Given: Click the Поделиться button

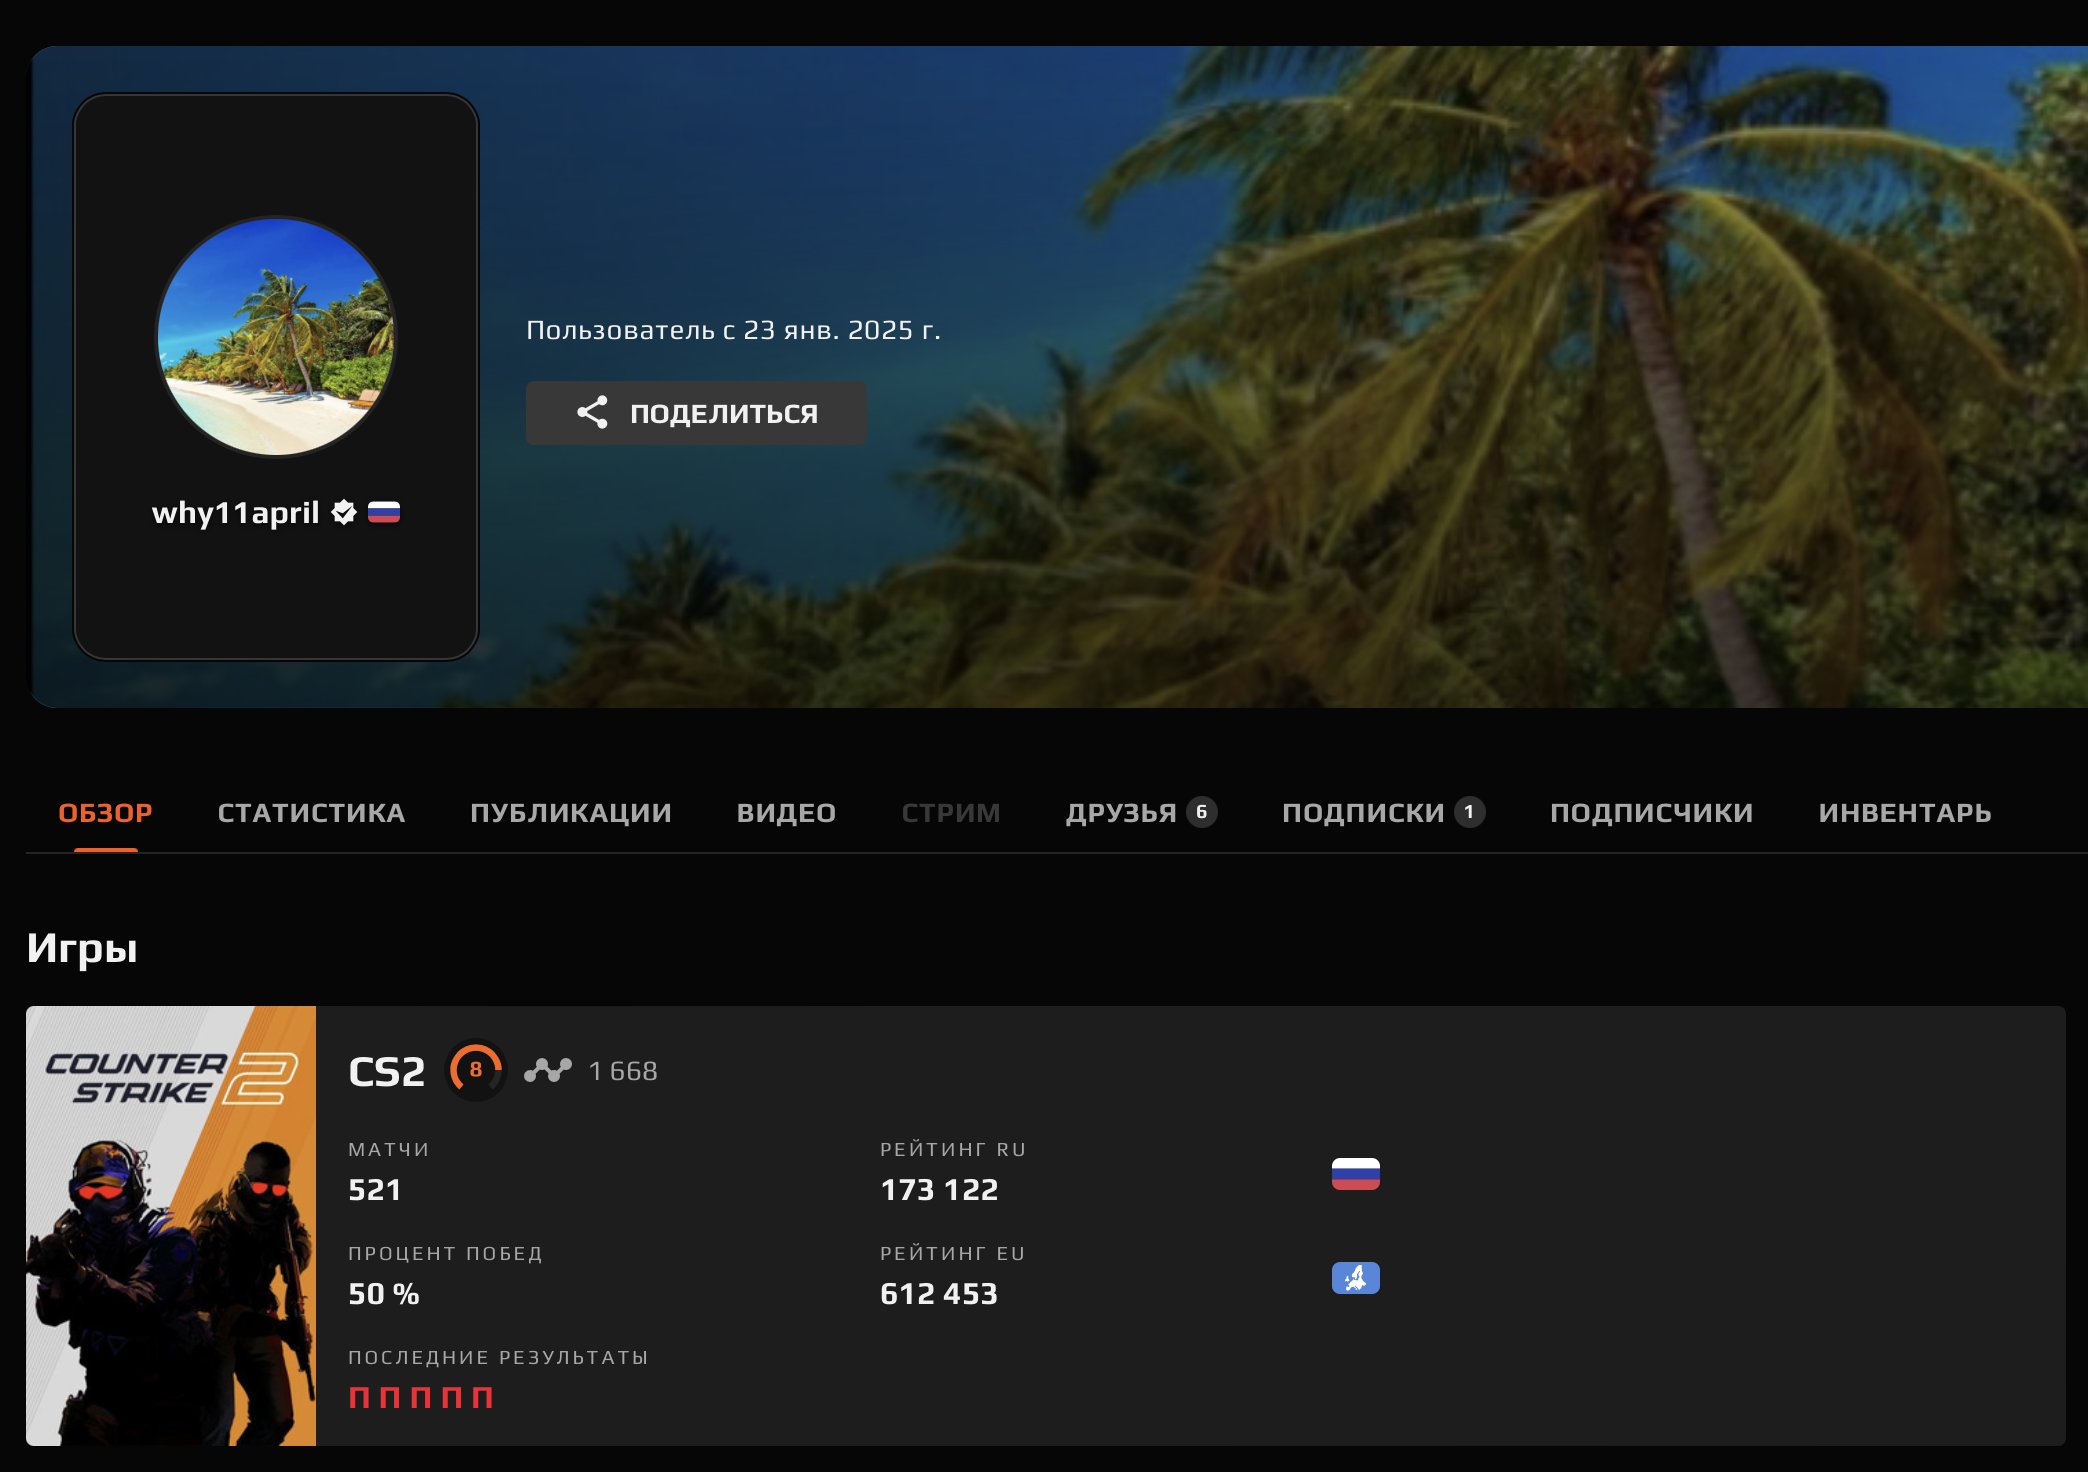Looking at the screenshot, I should pyautogui.click(x=696, y=412).
